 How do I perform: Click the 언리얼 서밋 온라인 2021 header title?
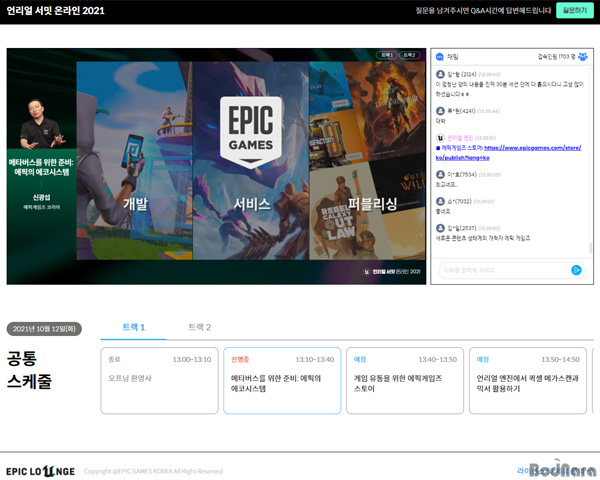[x=55, y=11]
